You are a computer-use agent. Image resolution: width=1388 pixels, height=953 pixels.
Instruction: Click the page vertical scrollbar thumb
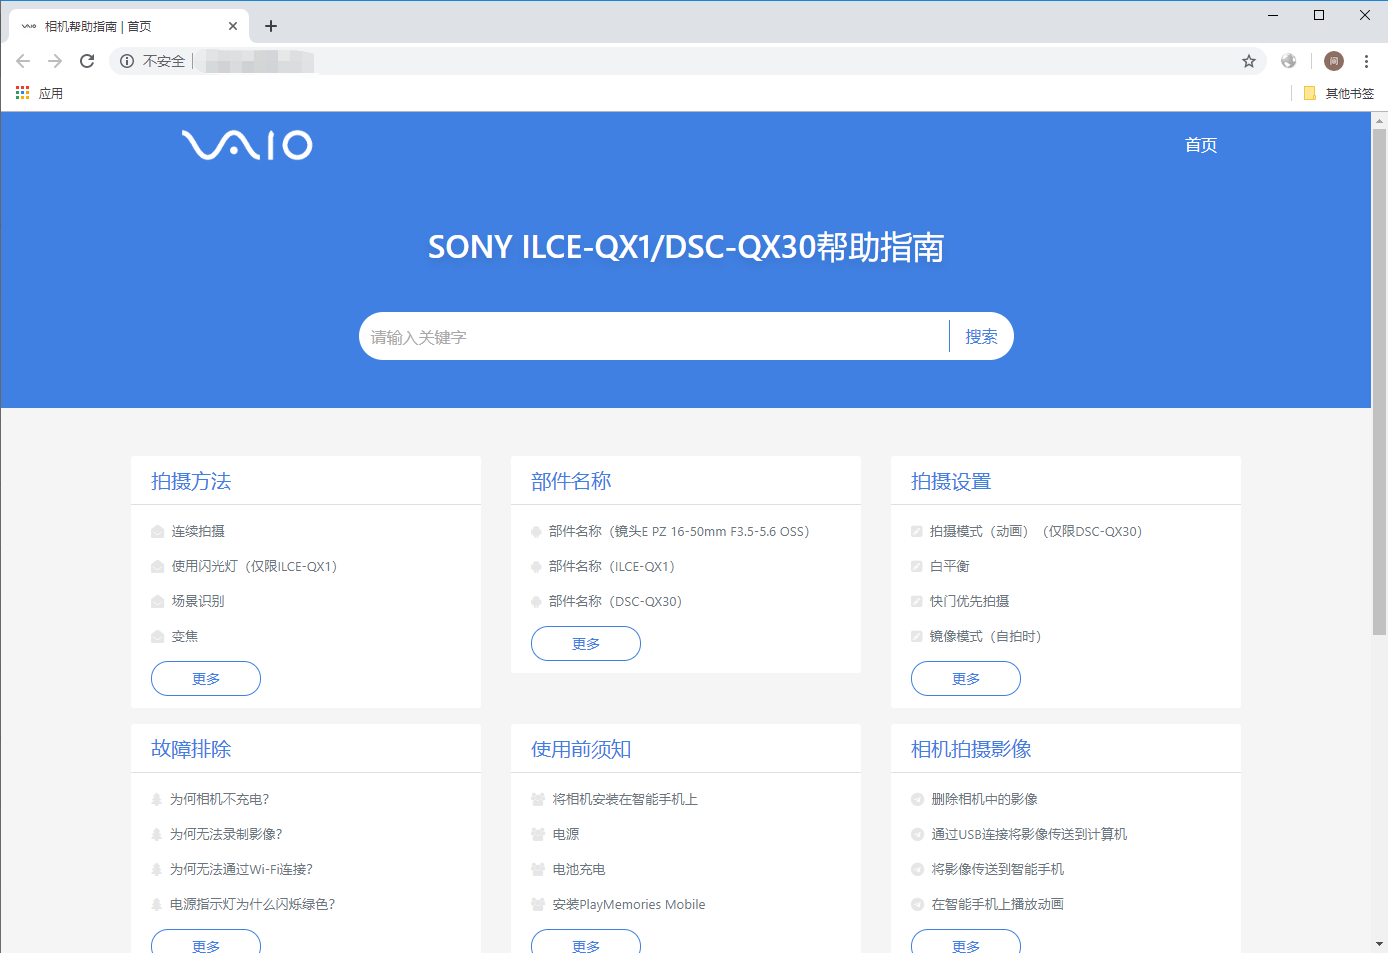pyautogui.click(x=1379, y=381)
